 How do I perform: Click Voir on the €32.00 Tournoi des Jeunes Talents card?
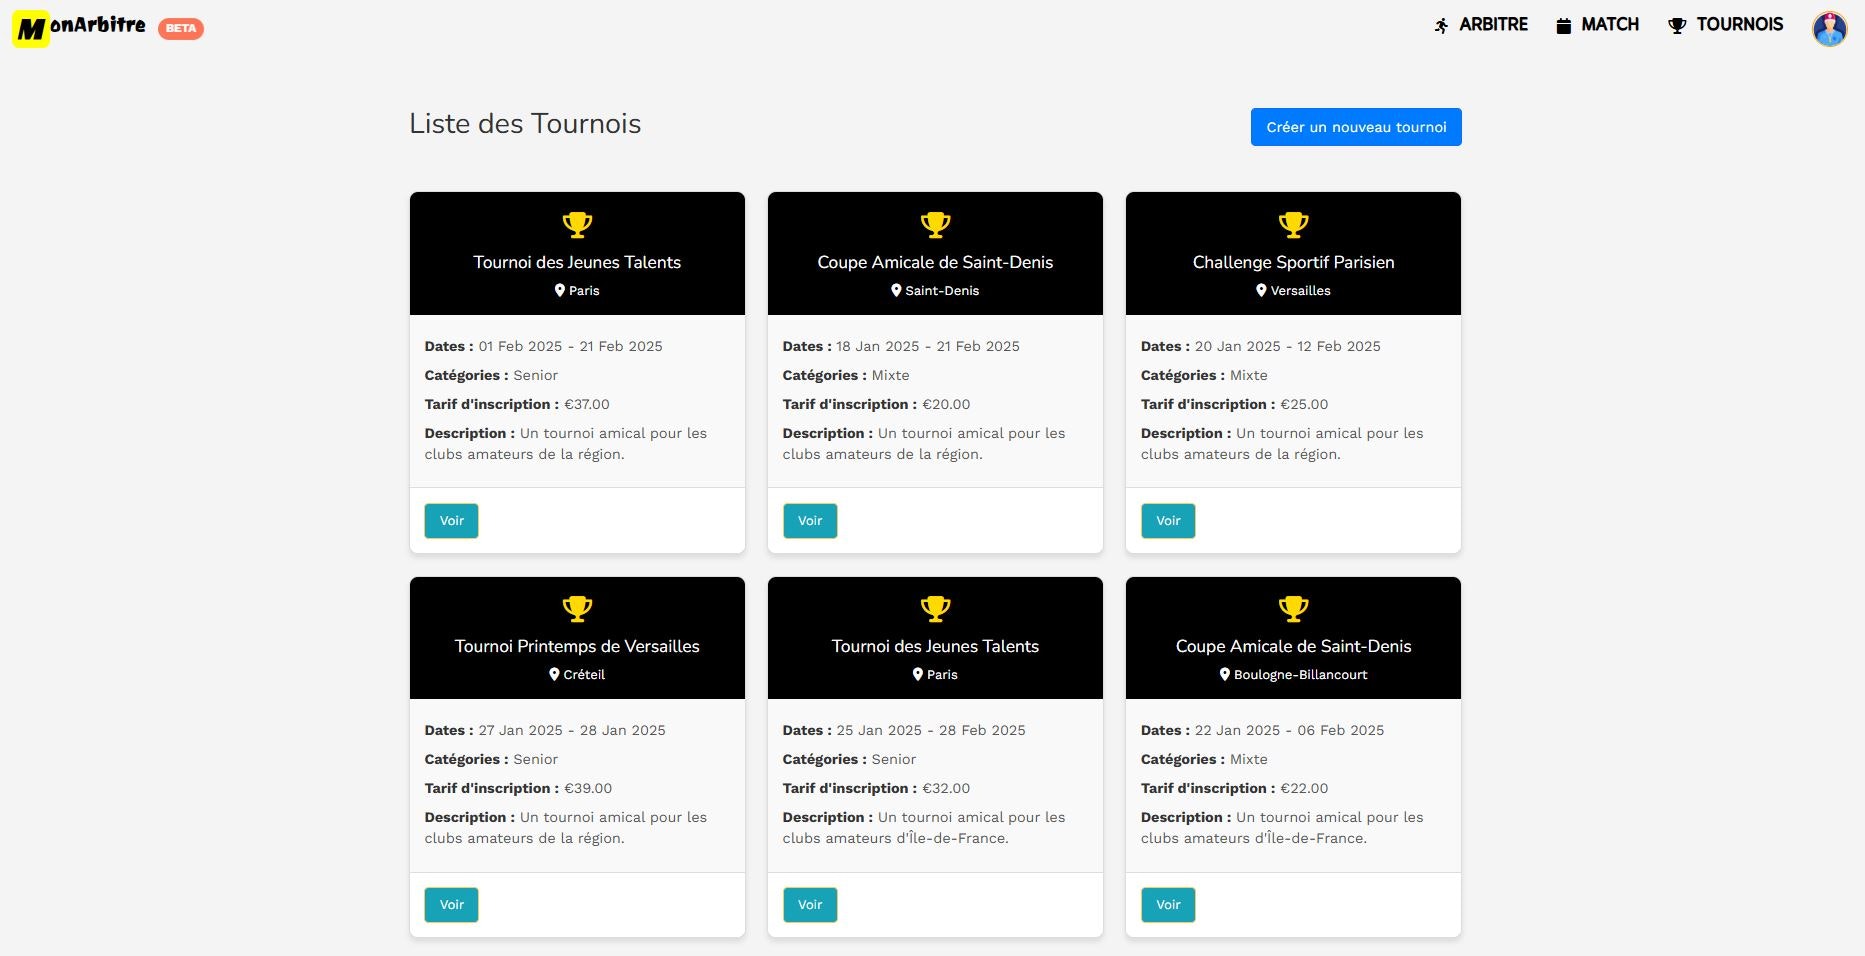pyautogui.click(x=810, y=905)
